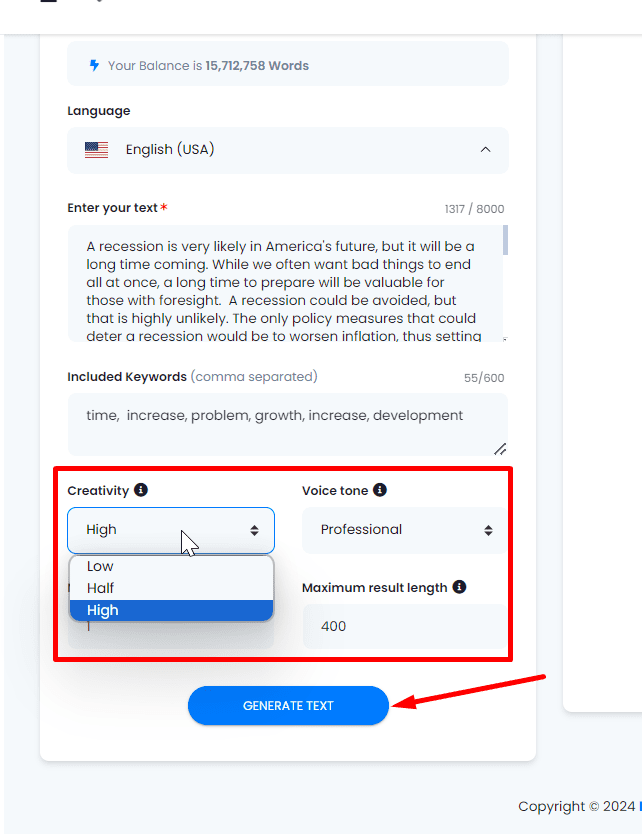Viewport: 642px width, 834px height.
Task: Collapse the Creativity dropdown showing High
Action: (x=170, y=530)
